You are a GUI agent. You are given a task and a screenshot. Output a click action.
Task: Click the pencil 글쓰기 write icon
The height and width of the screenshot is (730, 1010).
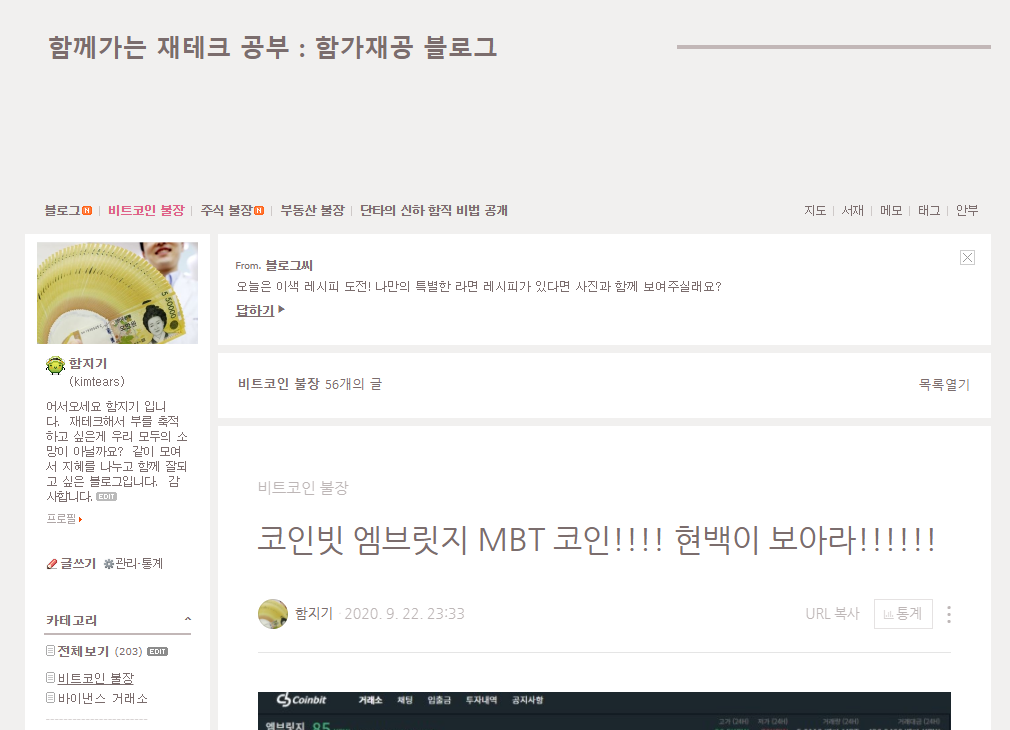pos(52,564)
